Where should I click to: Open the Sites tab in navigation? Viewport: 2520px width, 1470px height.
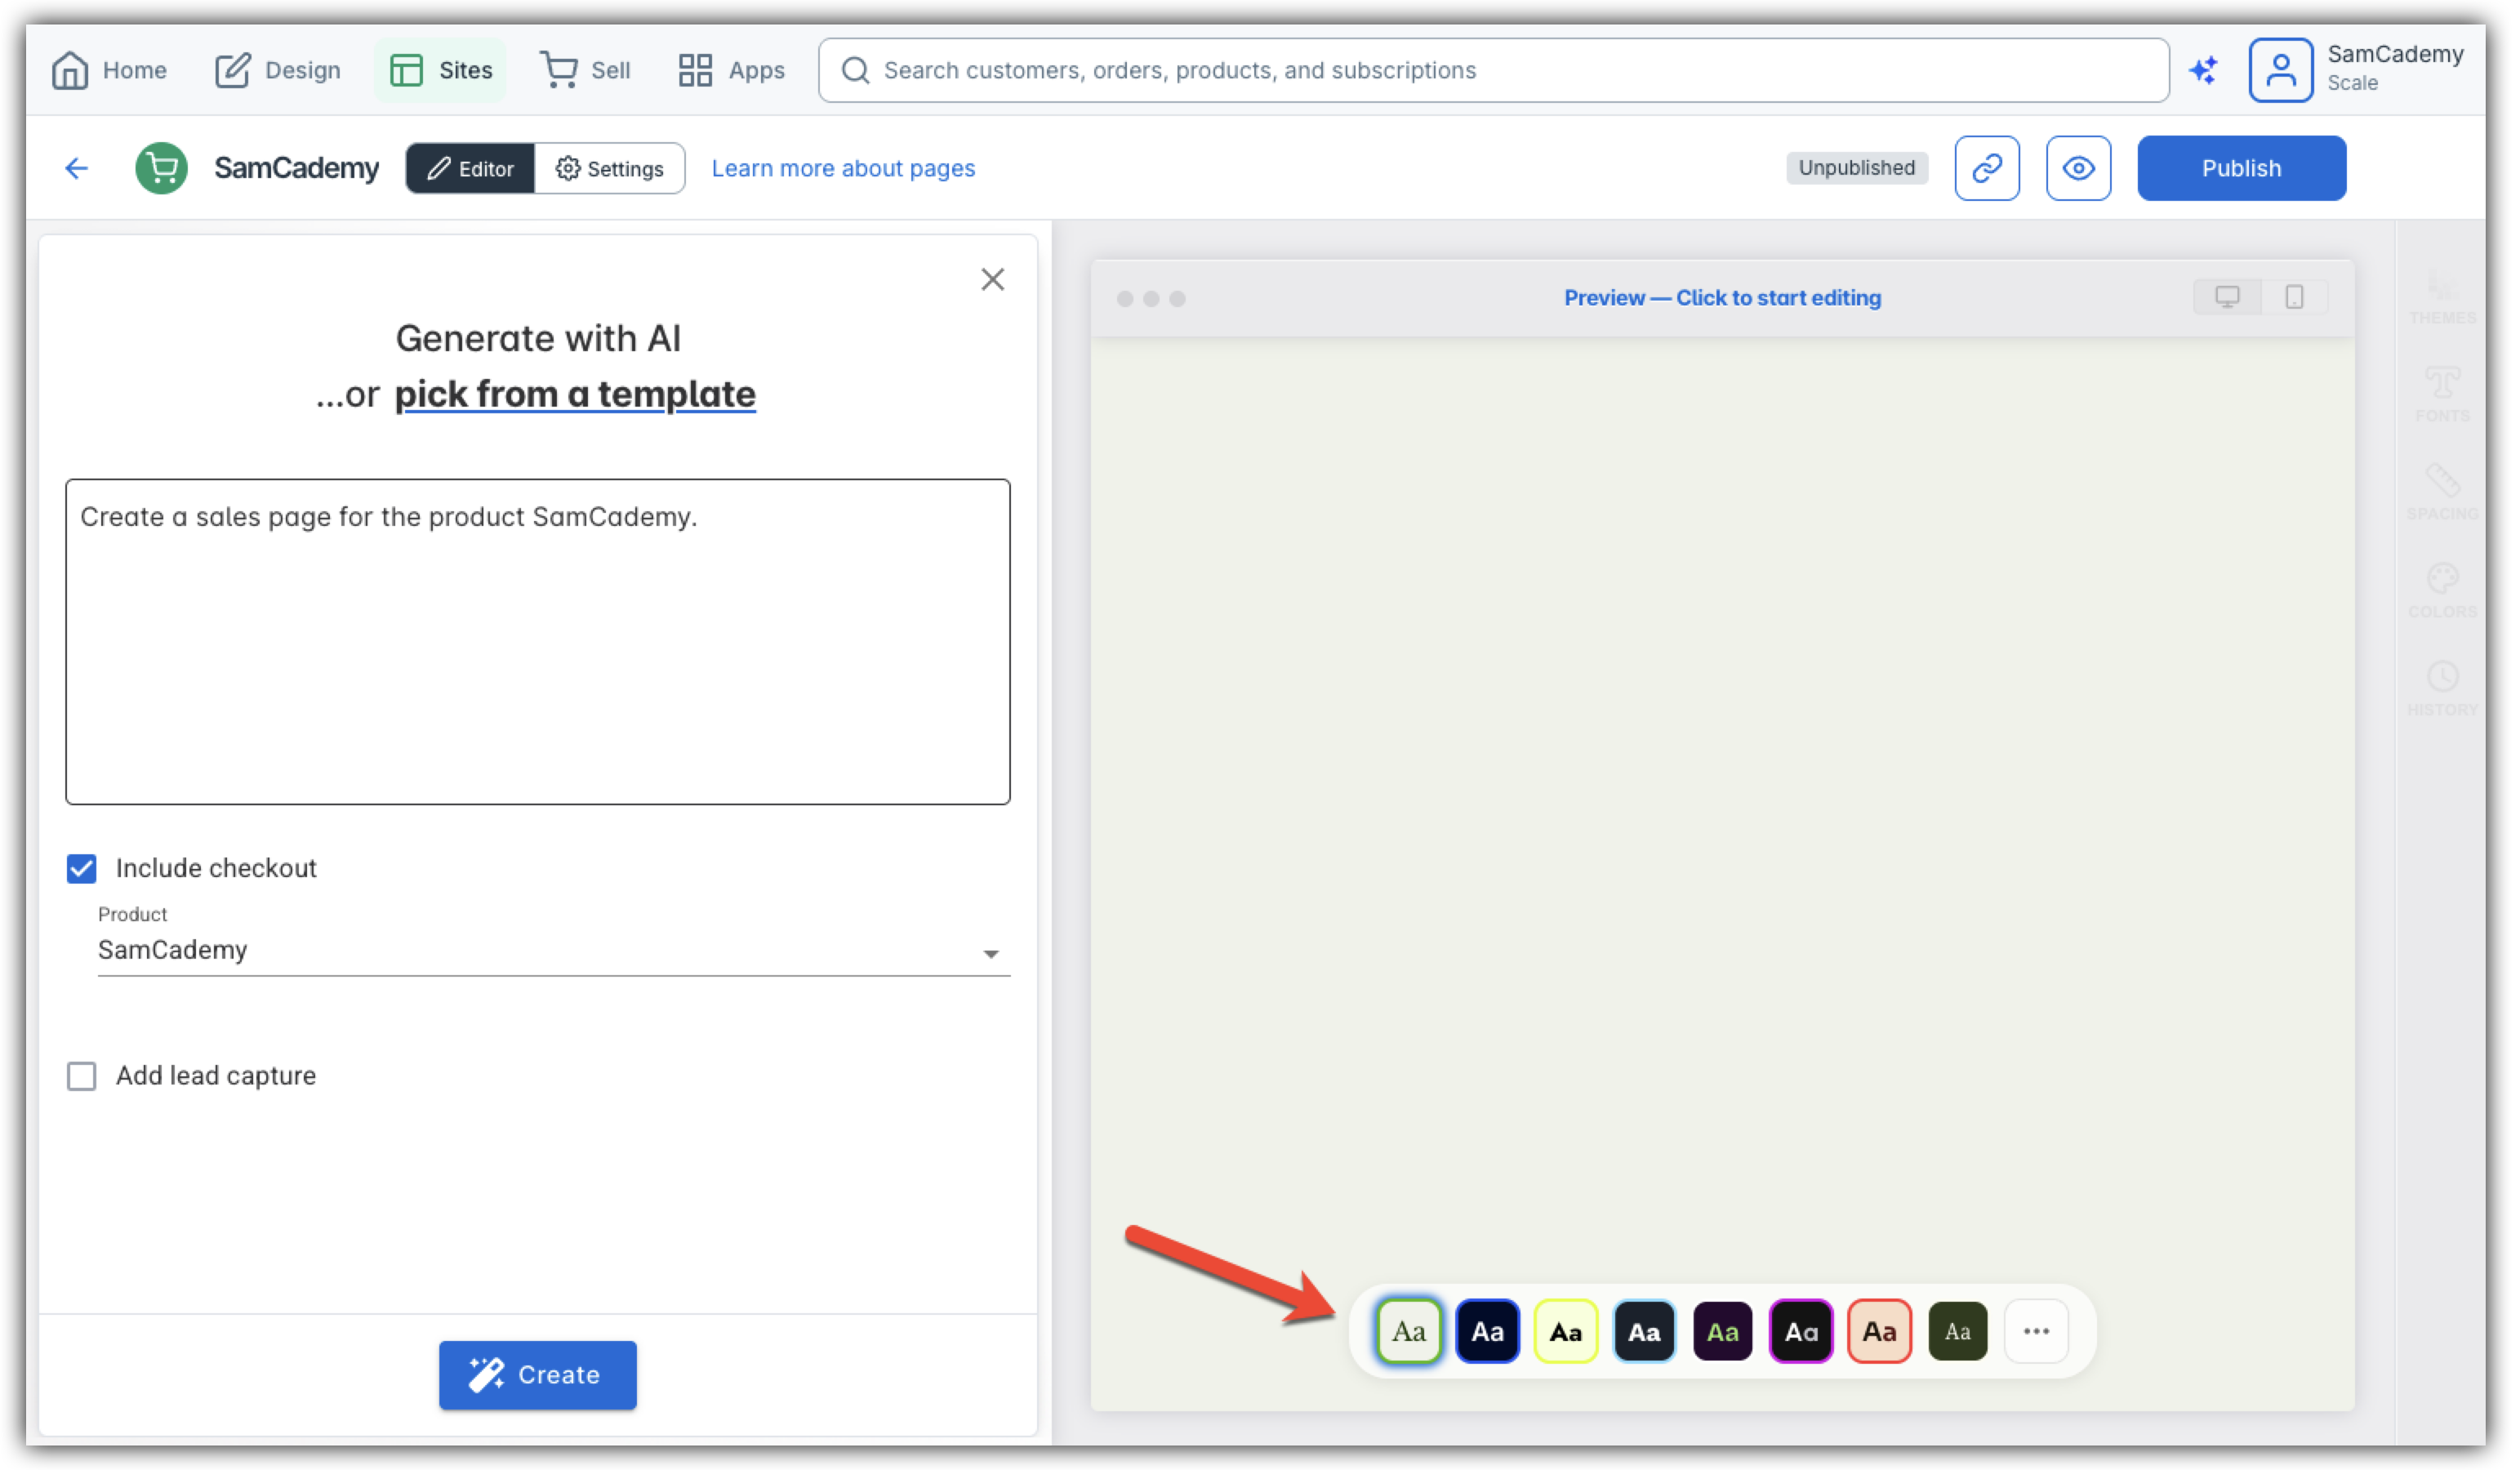coord(441,70)
